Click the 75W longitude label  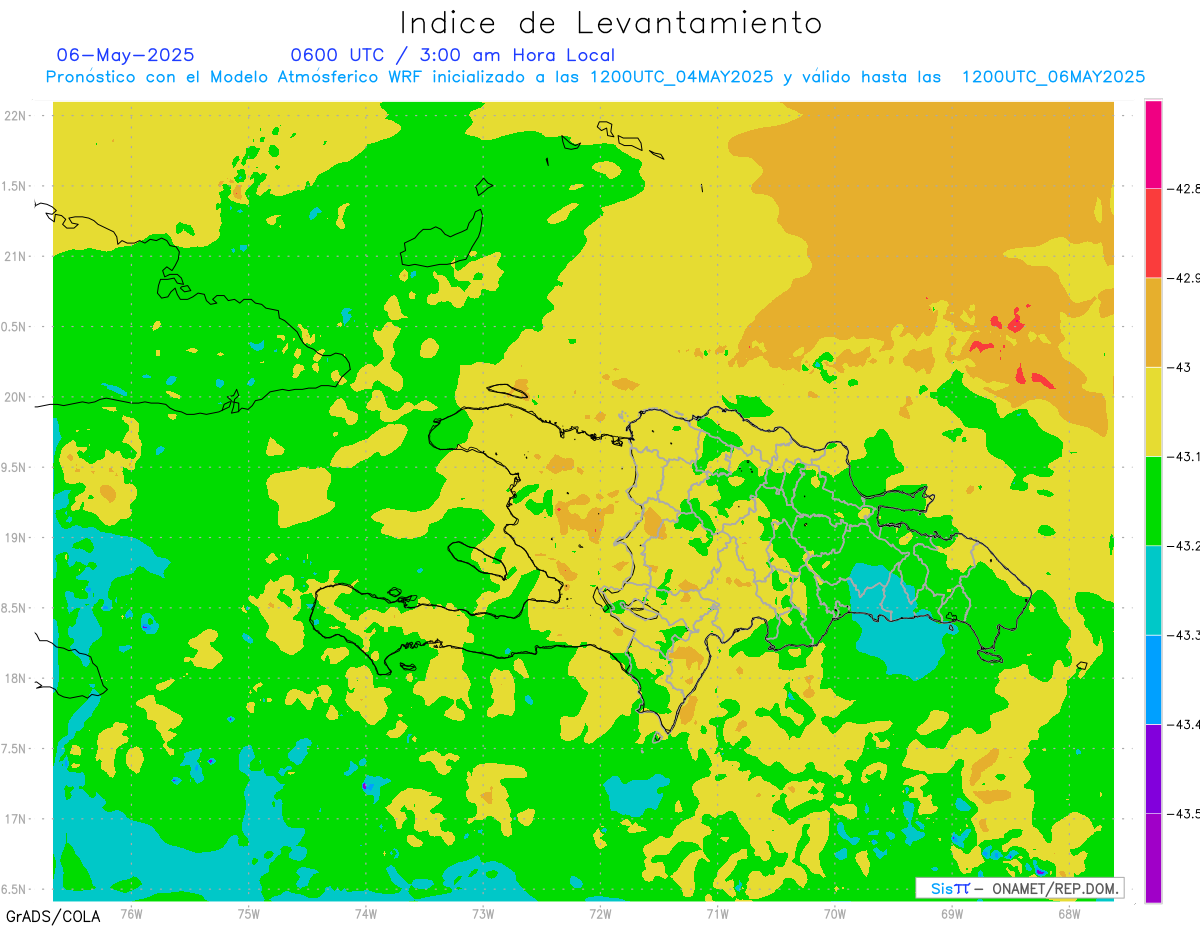(x=248, y=913)
